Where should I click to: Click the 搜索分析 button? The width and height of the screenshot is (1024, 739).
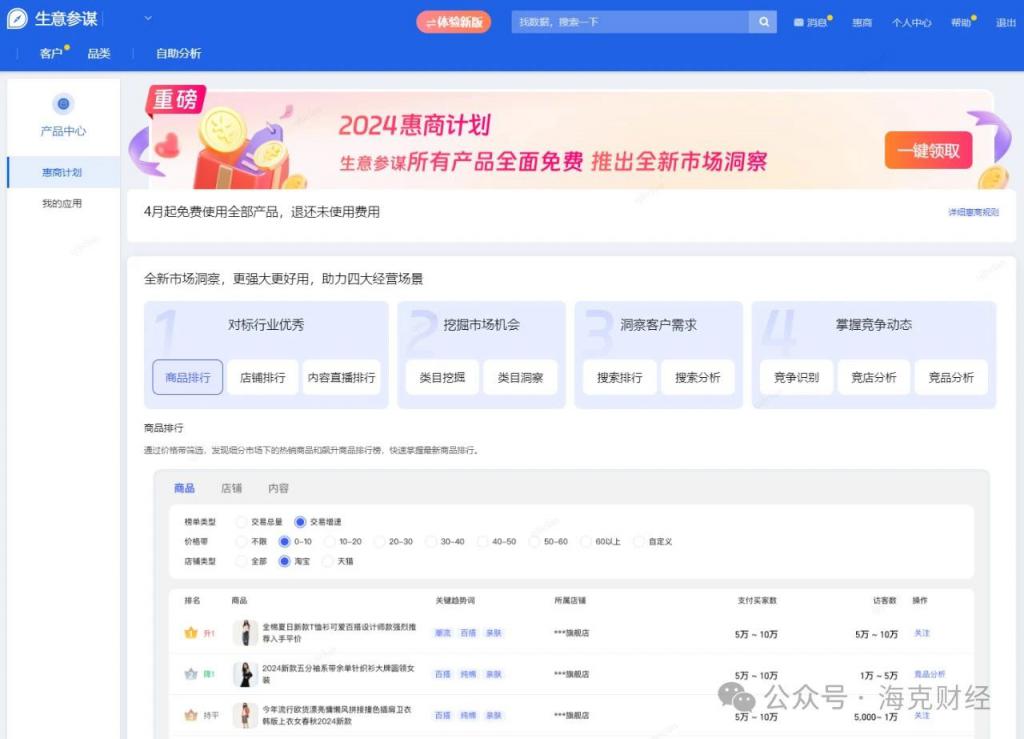point(697,377)
